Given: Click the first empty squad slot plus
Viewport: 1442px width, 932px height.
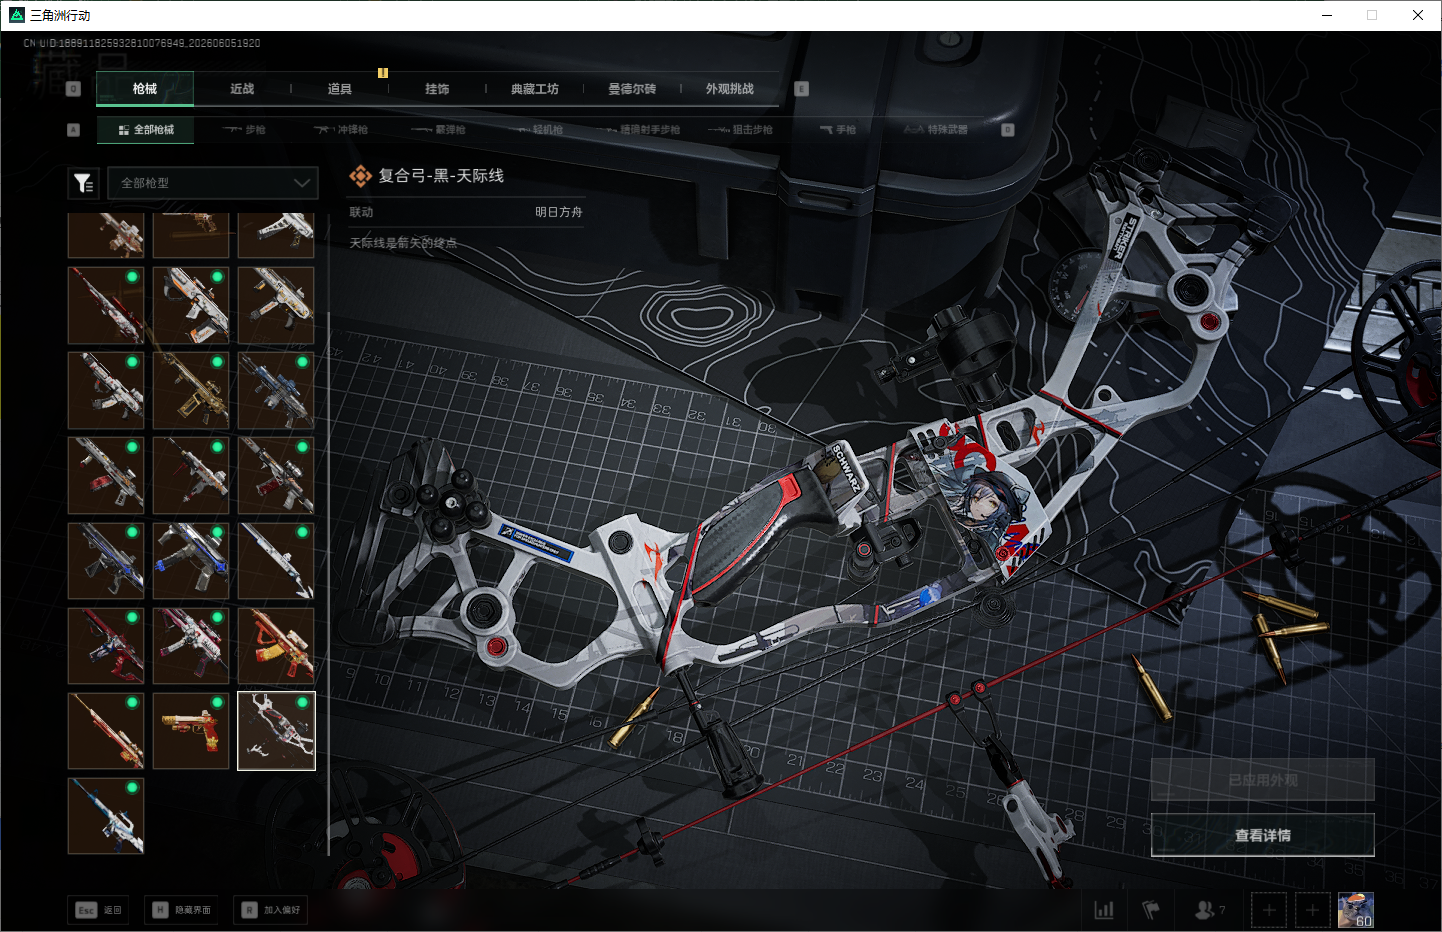Looking at the screenshot, I should [x=1269, y=910].
